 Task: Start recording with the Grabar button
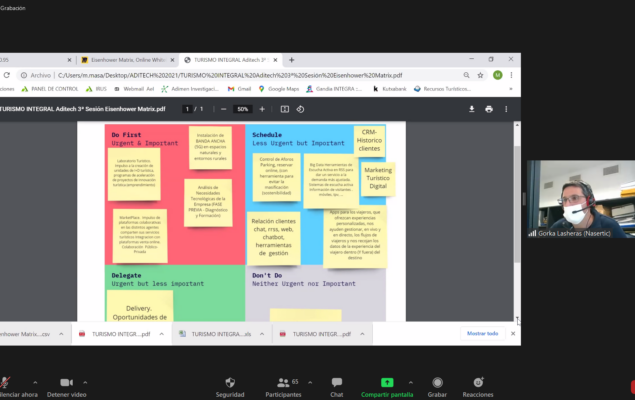click(x=437, y=383)
